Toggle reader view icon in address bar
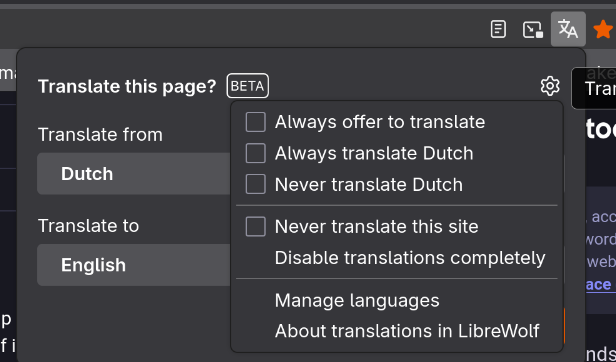Image resolution: width=616 pixels, height=362 pixels. [x=498, y=29]
